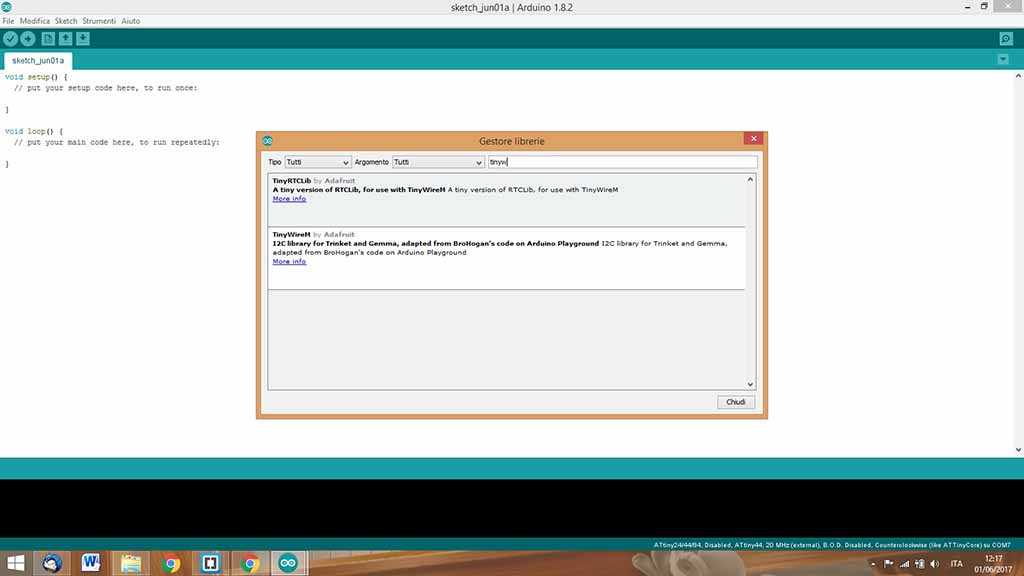Screen dimensions: 1024x576
Task: Click the volume speaker tray icon
Action: pos(935,564)
